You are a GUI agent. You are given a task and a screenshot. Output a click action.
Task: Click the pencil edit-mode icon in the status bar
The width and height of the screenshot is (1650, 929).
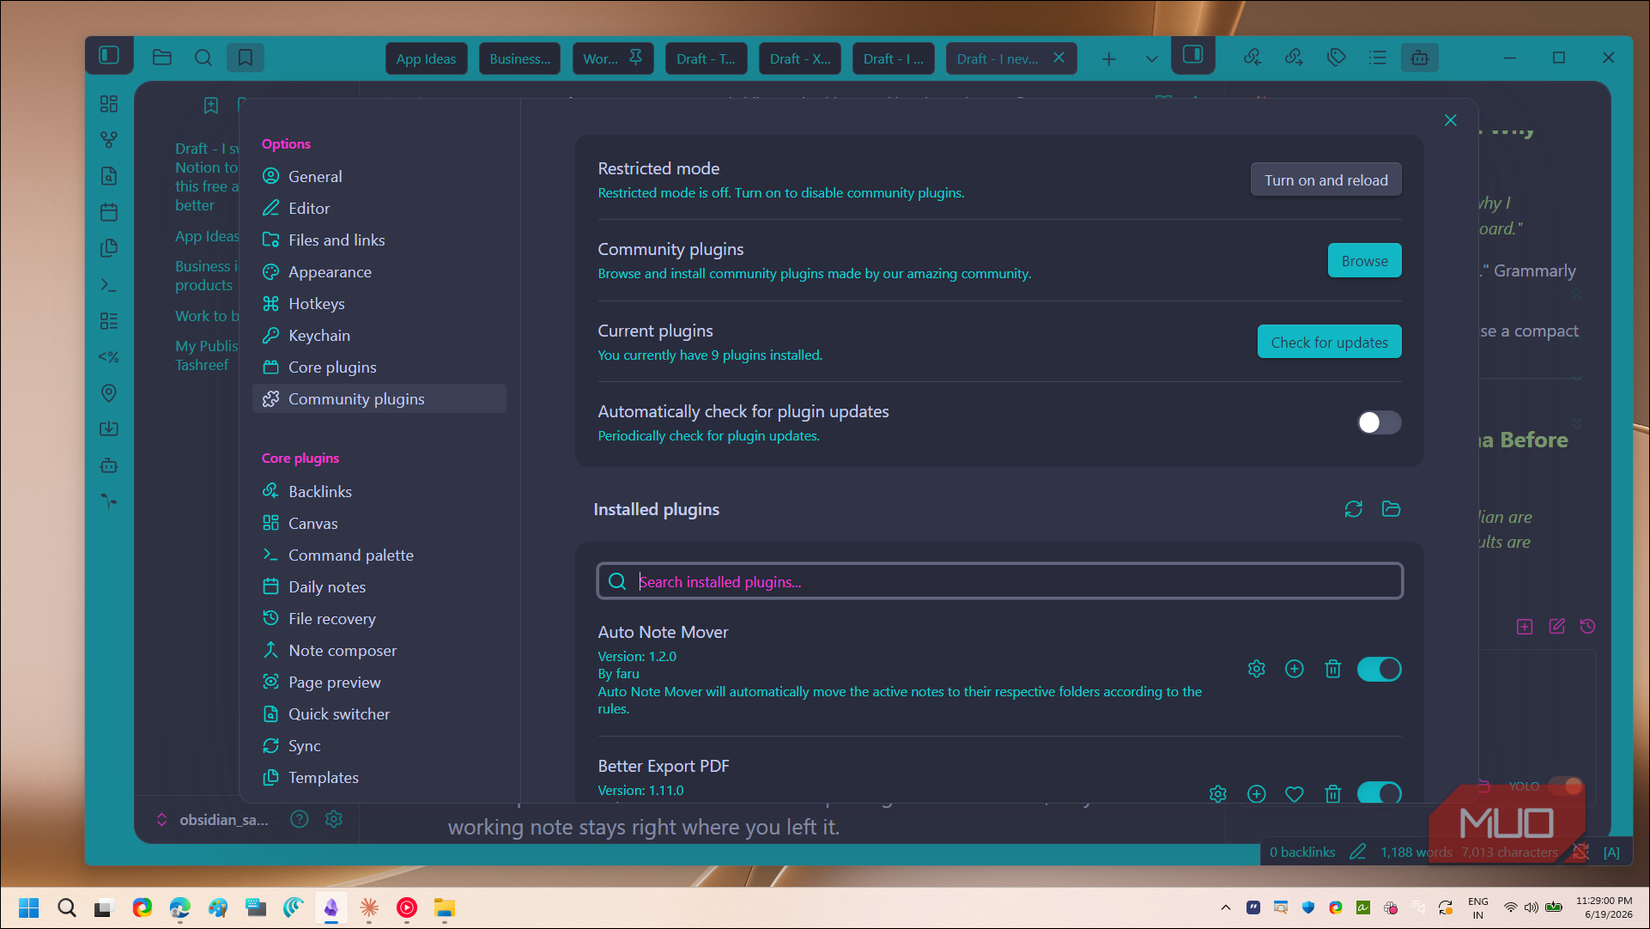pos(1357,852)
